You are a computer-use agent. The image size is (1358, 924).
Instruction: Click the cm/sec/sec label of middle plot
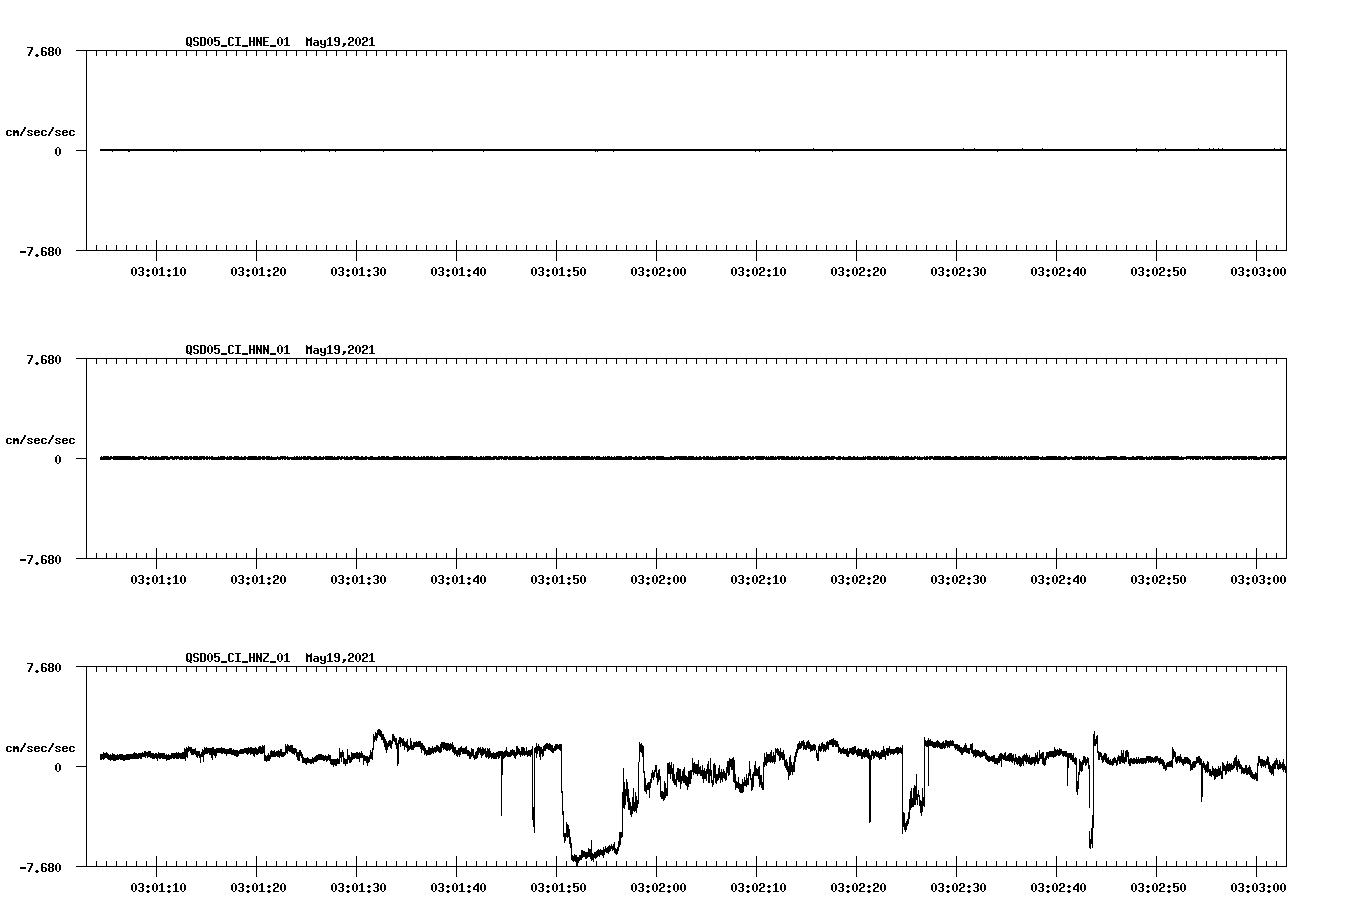click(42, 439)
